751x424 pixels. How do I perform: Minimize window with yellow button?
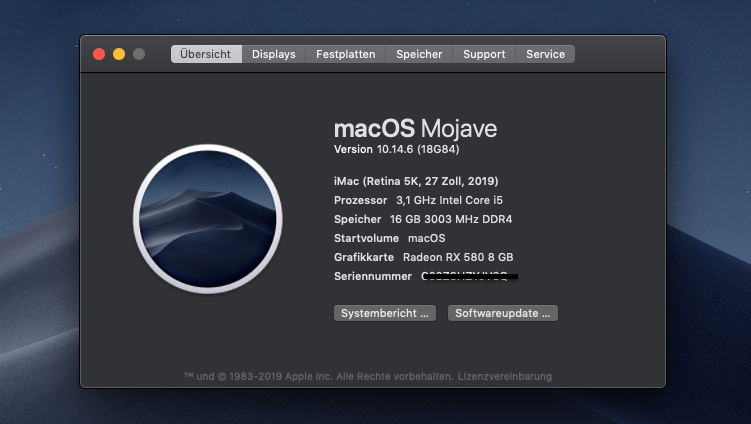(119, 54)
